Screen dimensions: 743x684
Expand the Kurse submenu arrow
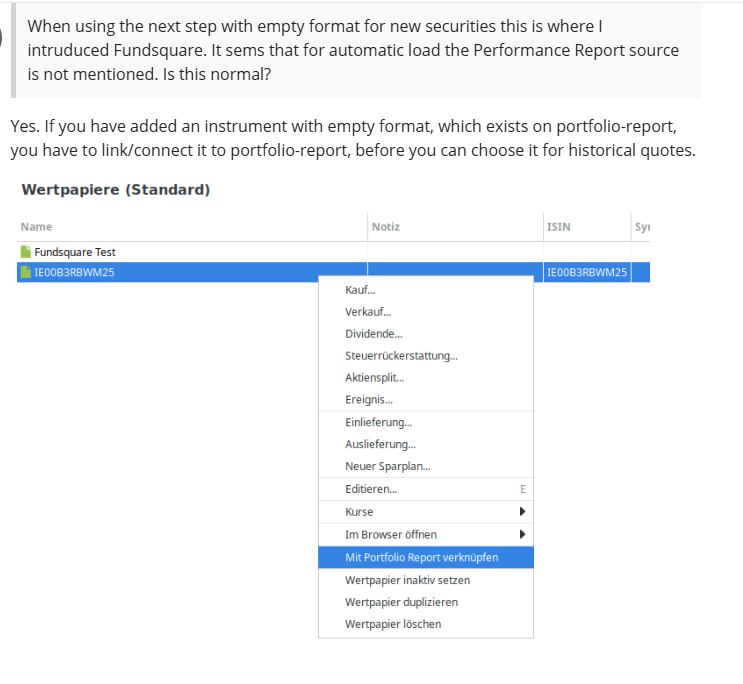(522, 511)
